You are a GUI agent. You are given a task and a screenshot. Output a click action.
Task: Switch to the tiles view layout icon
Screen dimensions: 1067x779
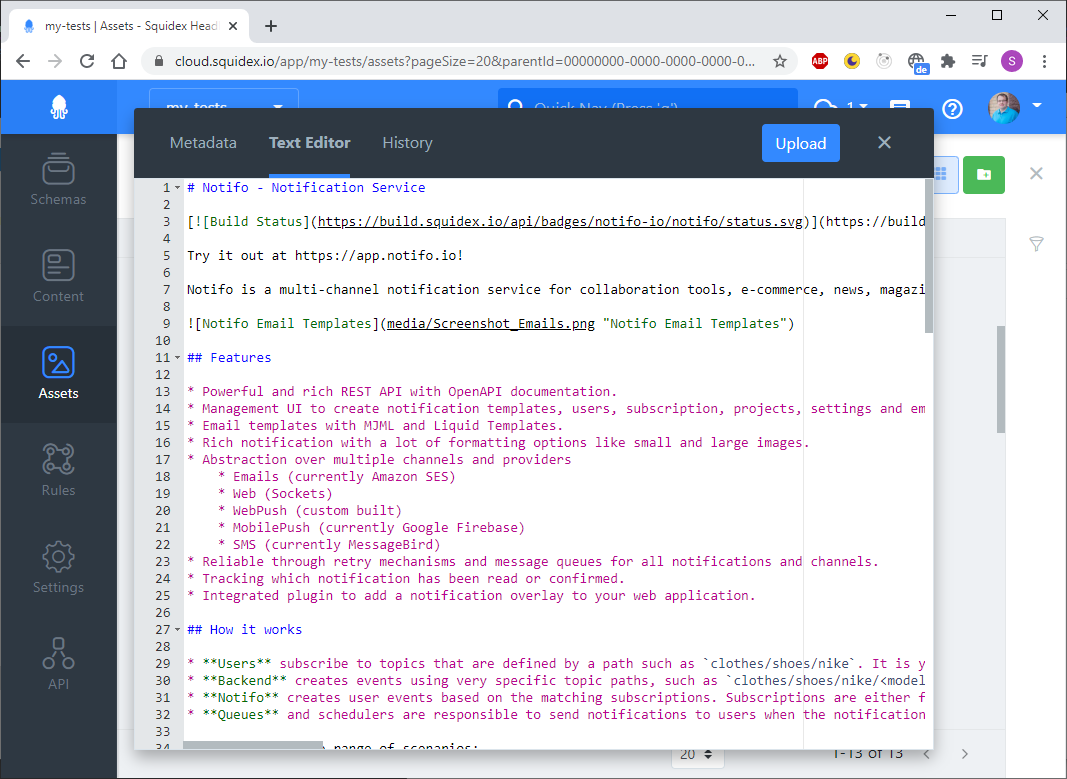point(938,174)
